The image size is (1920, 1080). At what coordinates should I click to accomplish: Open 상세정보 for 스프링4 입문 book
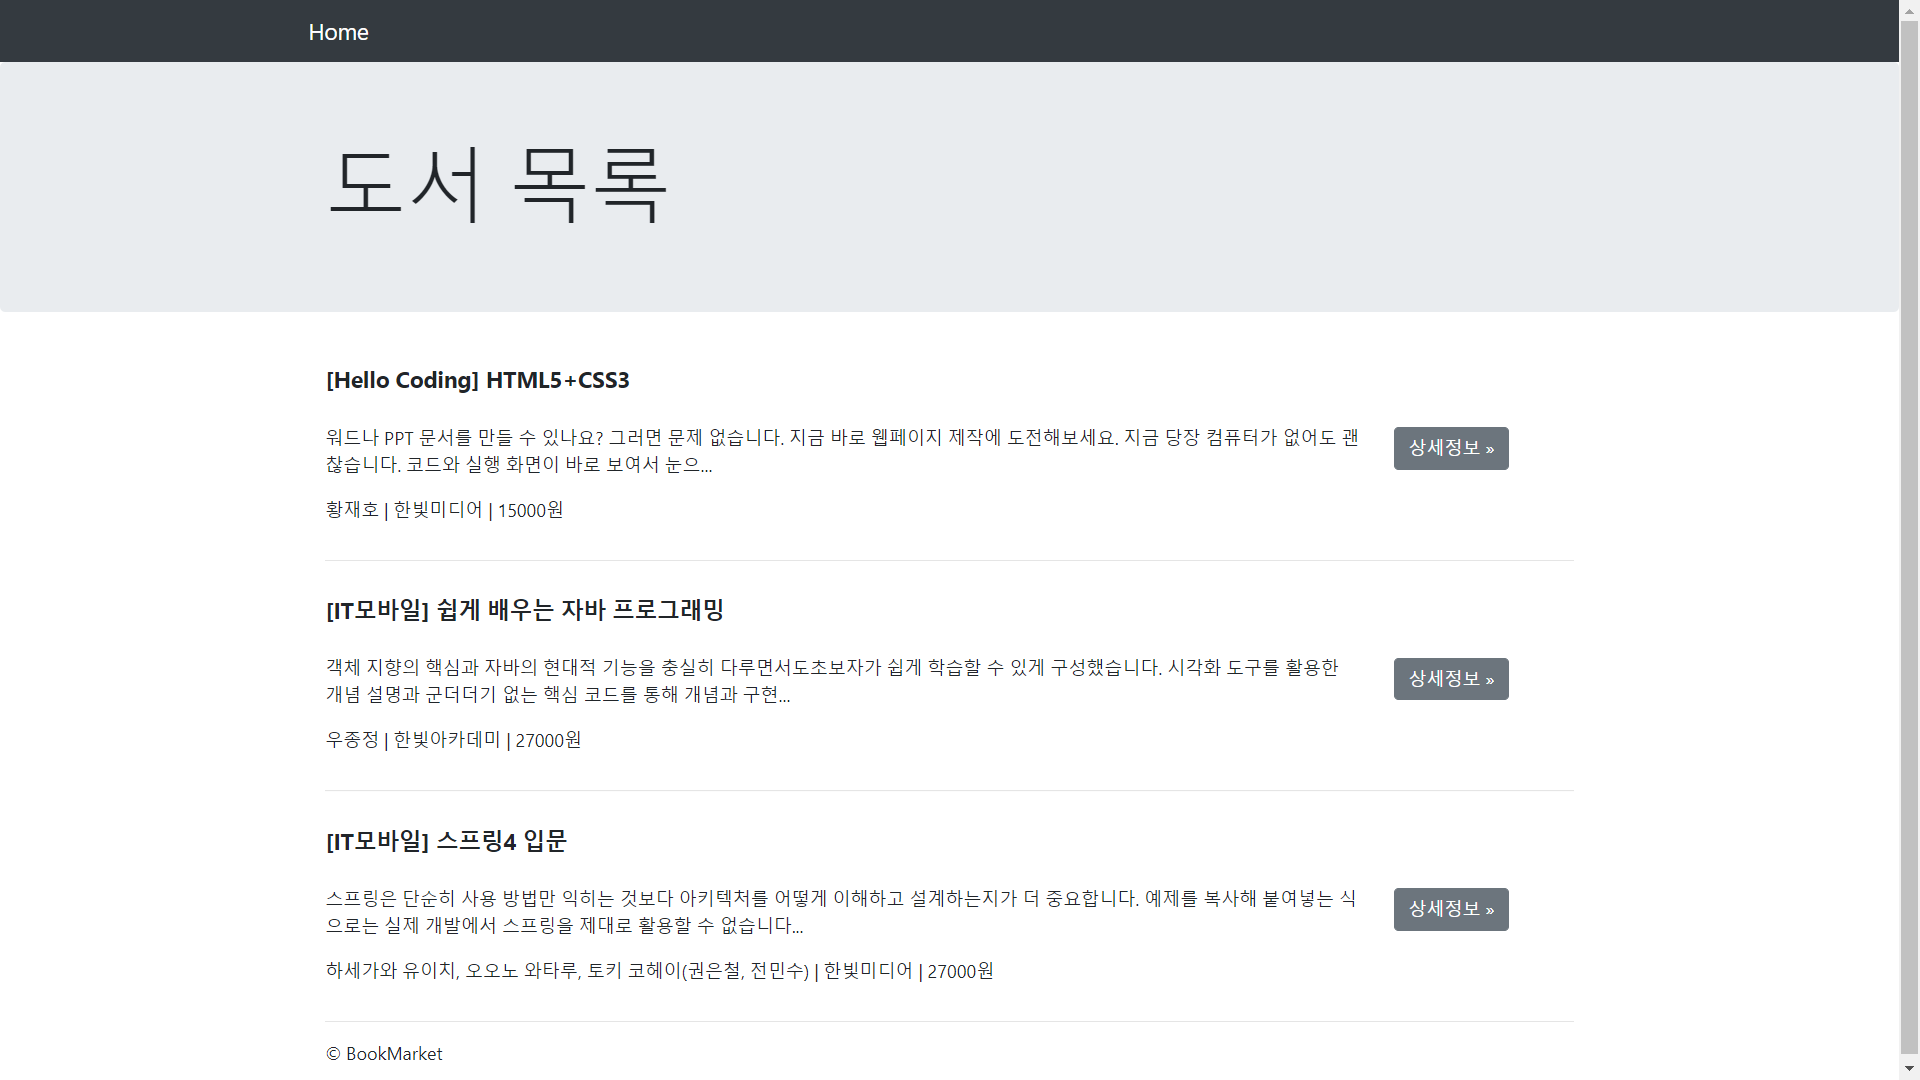1450,909
